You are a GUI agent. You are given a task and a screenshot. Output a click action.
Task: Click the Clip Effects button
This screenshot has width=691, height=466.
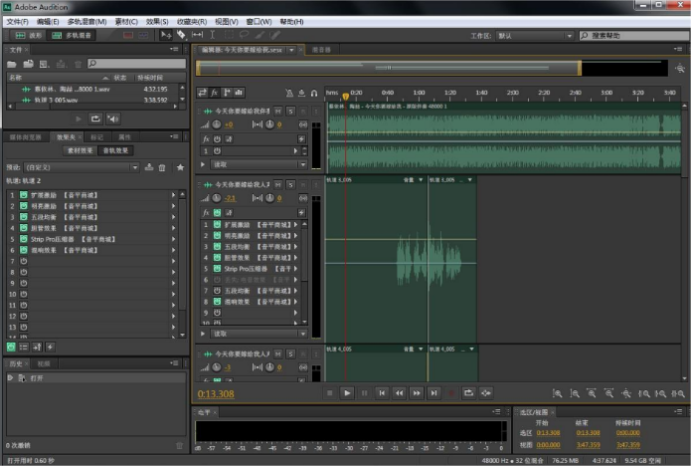click(80, 150)
